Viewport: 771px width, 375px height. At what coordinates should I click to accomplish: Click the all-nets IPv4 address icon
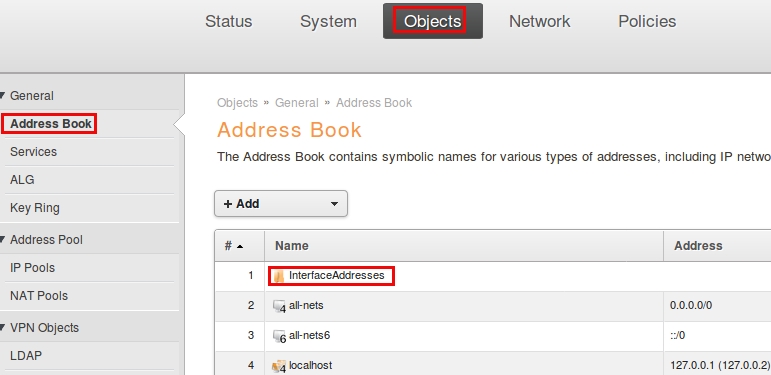279,307
